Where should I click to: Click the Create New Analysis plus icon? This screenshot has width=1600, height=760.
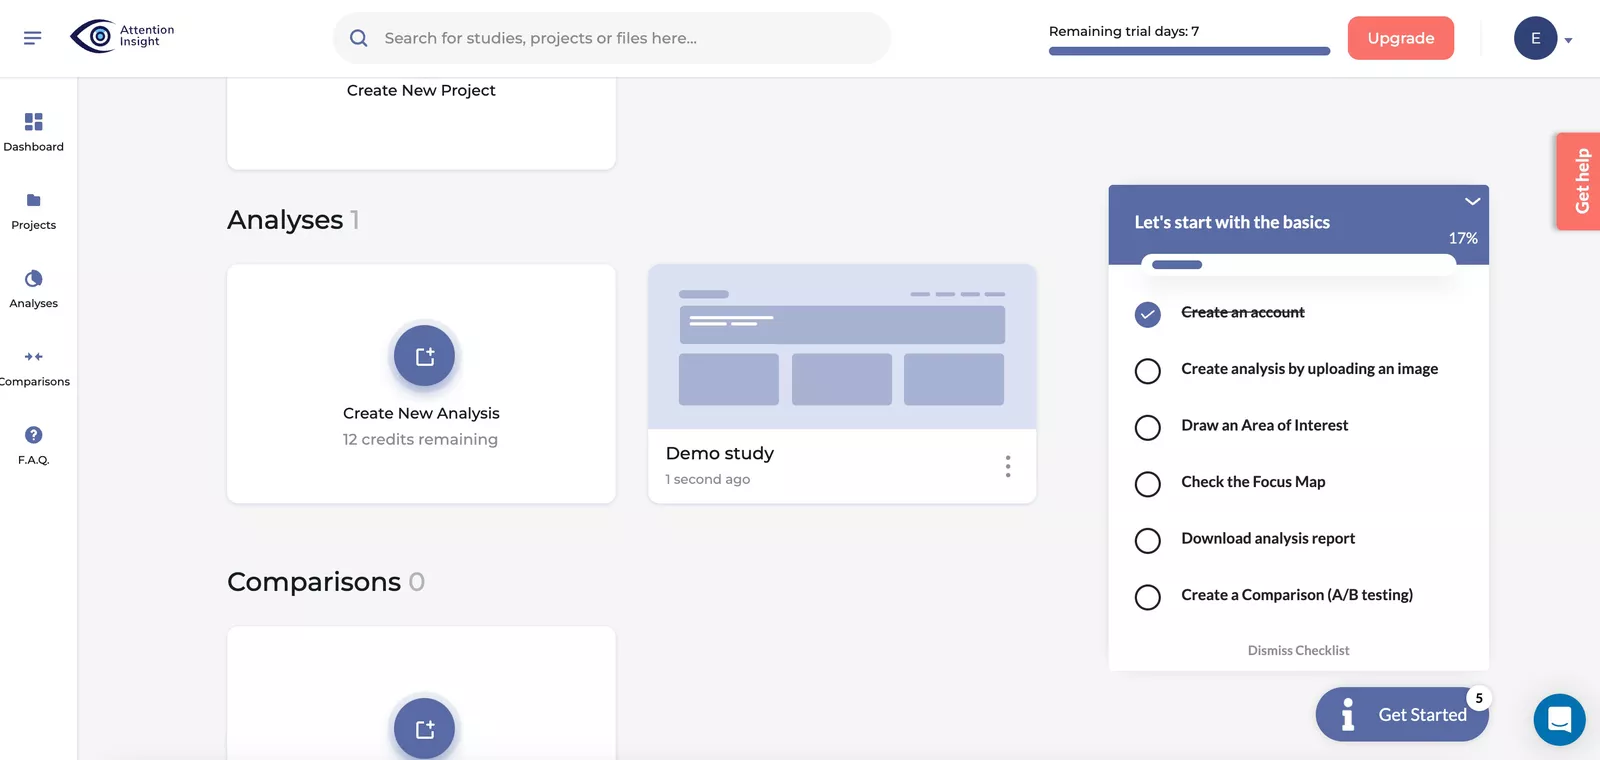(424, 356)
